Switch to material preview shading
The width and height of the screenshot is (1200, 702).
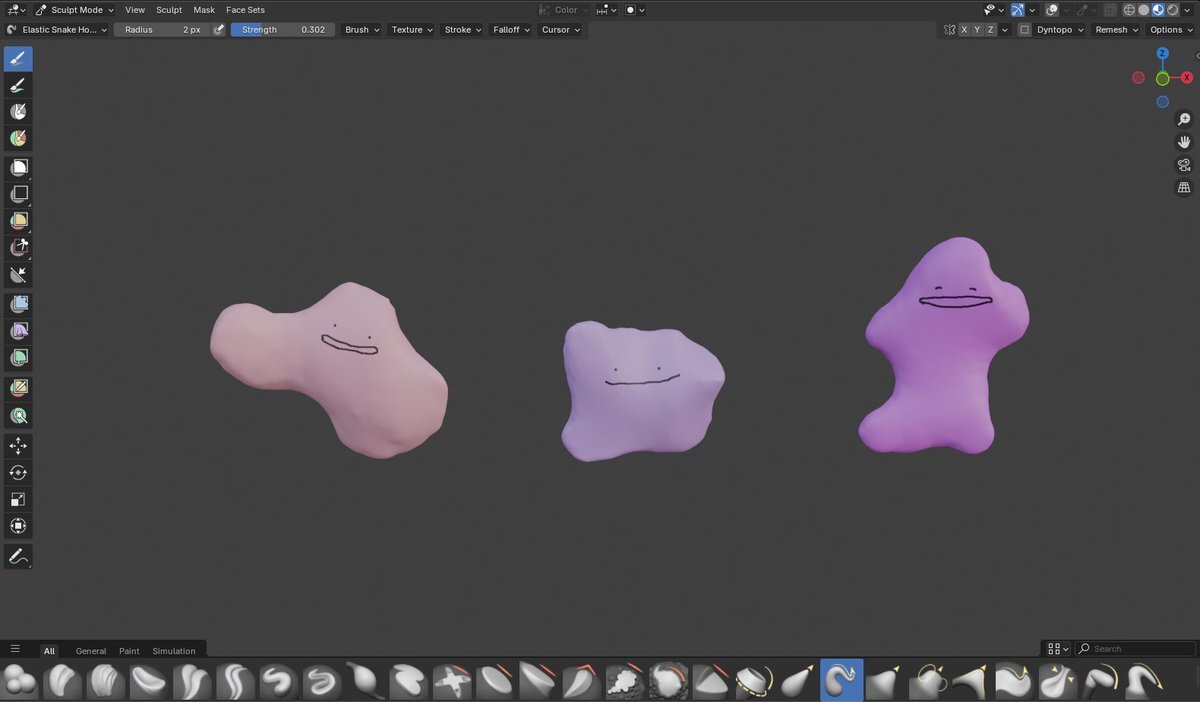(1158, 10)
